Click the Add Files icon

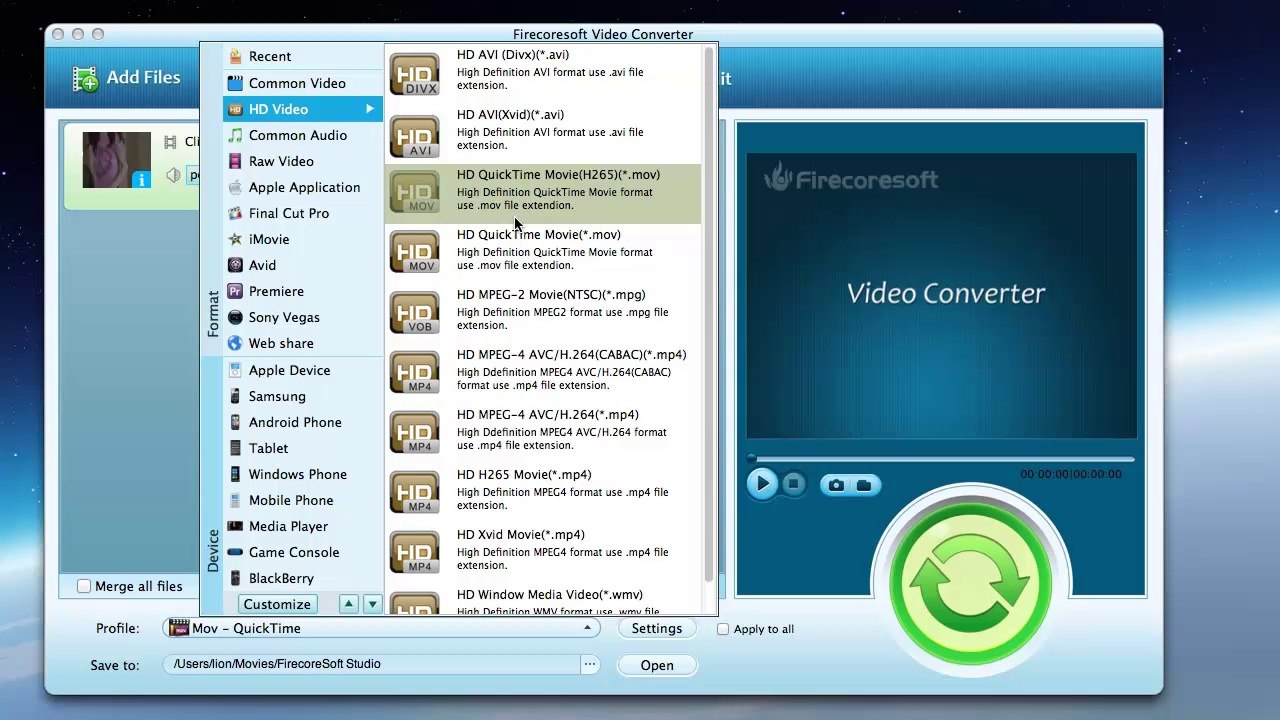[85, 79]
